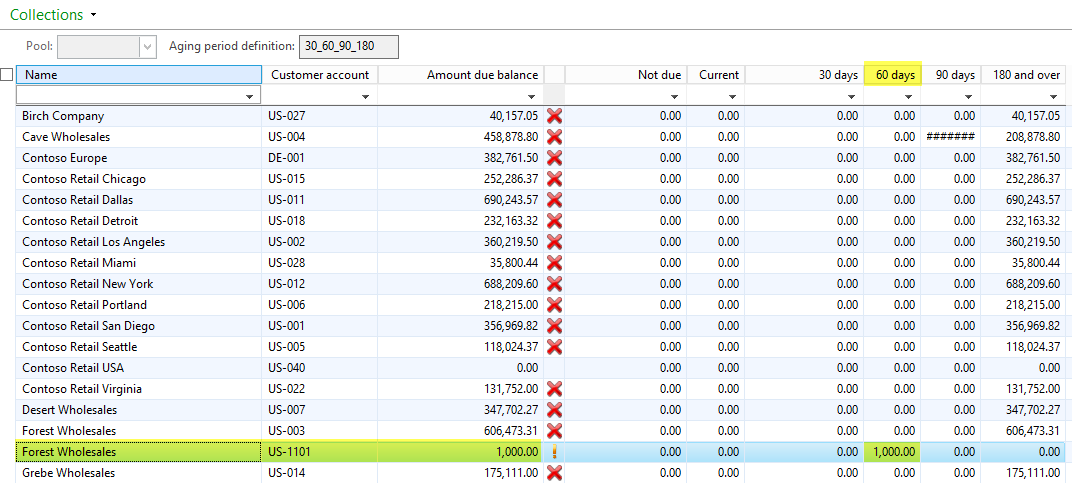Click red X icon for Grebe Wholesales

(x=554, y=473)
